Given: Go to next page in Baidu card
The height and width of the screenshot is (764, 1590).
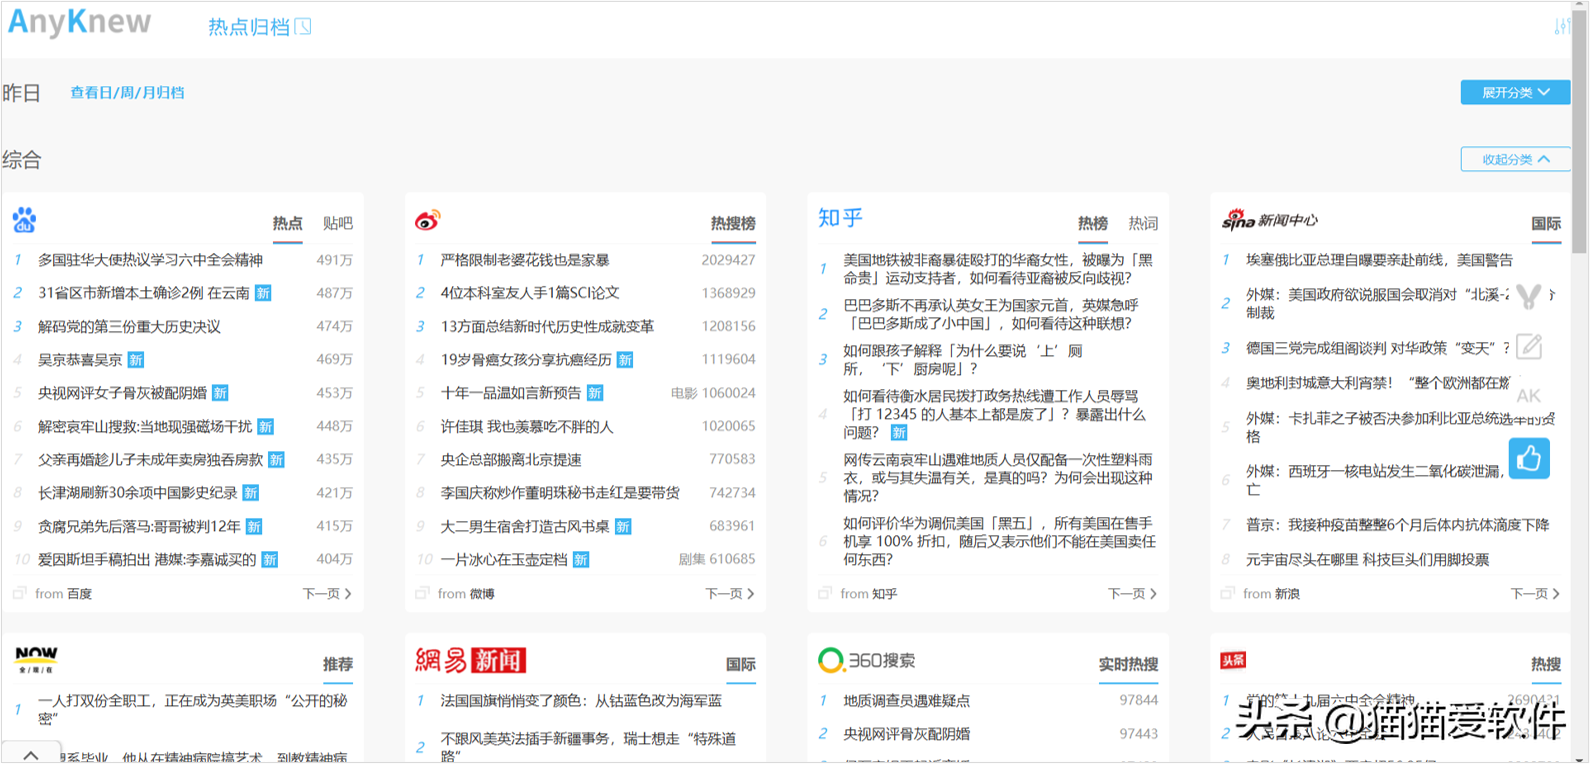Looking at the screenshot, I should point(327,593).
